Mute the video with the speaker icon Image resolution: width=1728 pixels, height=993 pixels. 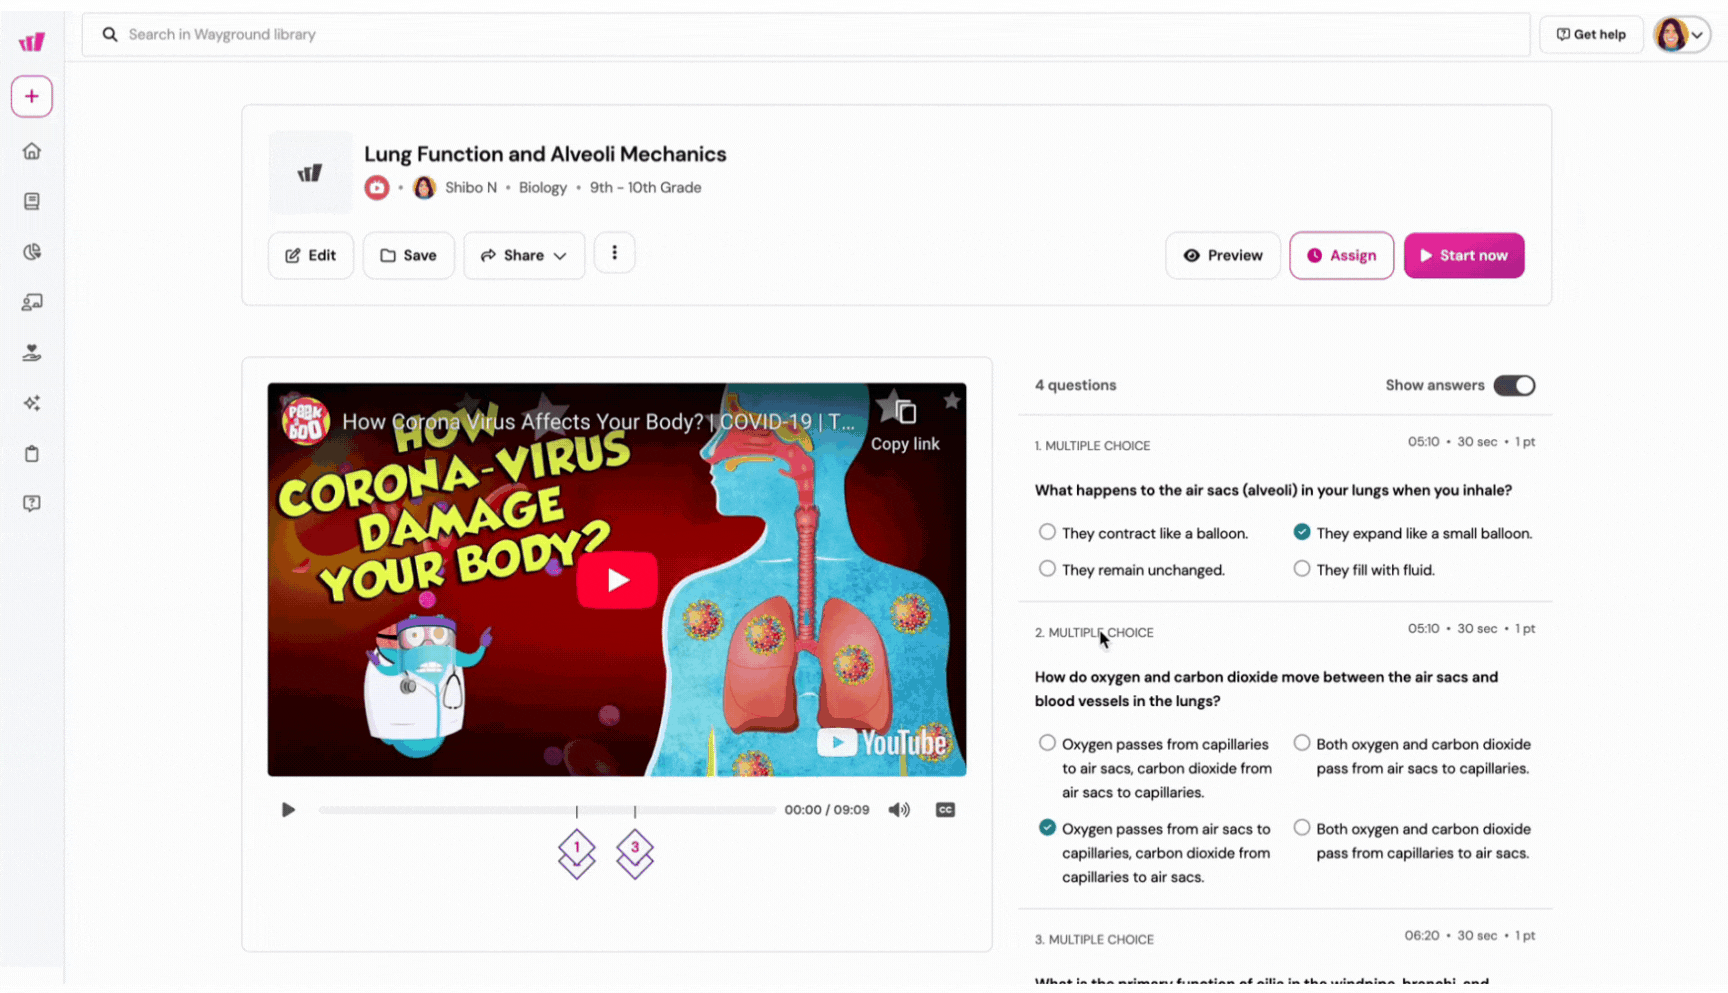coord(899,810)
